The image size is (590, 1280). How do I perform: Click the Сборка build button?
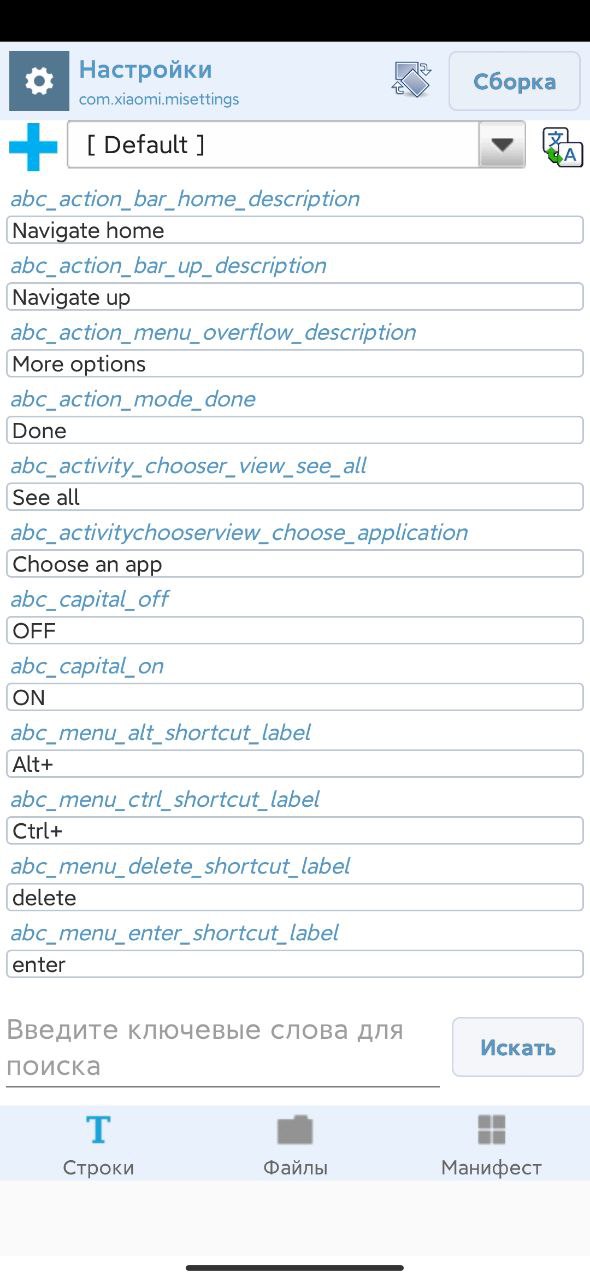(x=514, y=81)
